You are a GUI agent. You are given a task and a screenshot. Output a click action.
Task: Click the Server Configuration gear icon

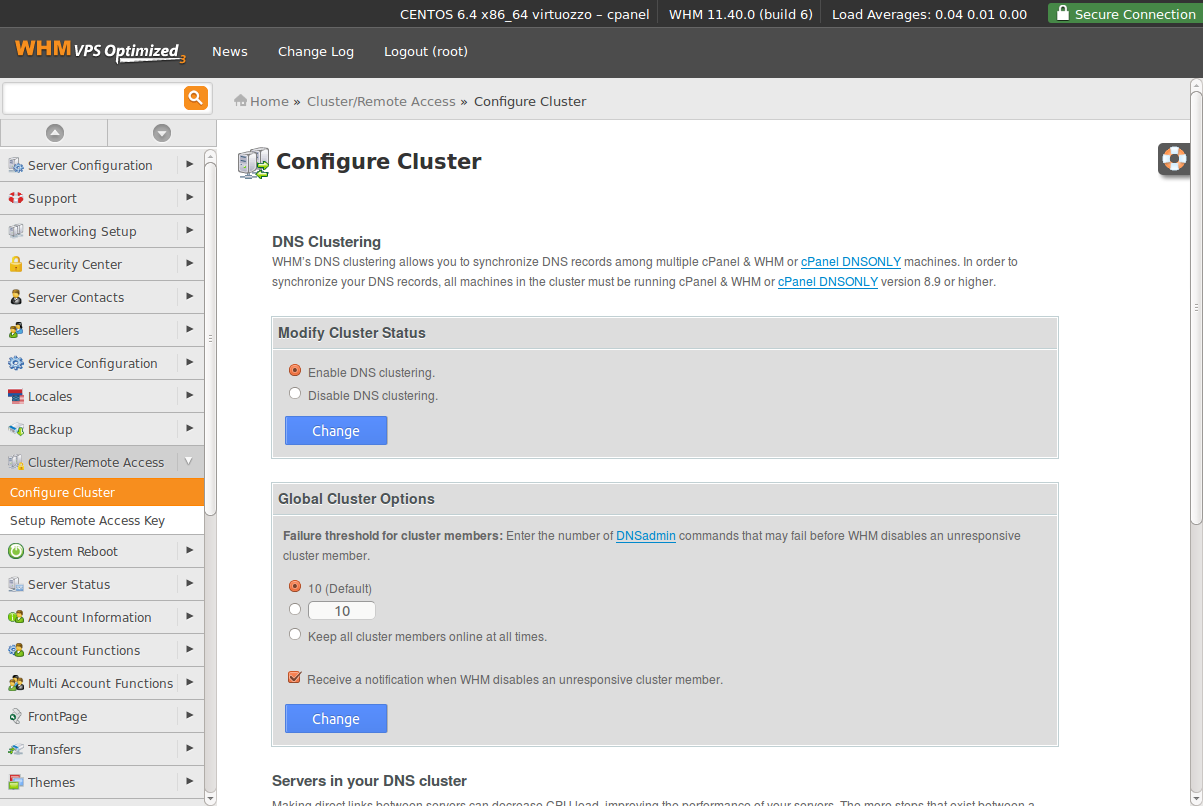[x=15, y=165]
